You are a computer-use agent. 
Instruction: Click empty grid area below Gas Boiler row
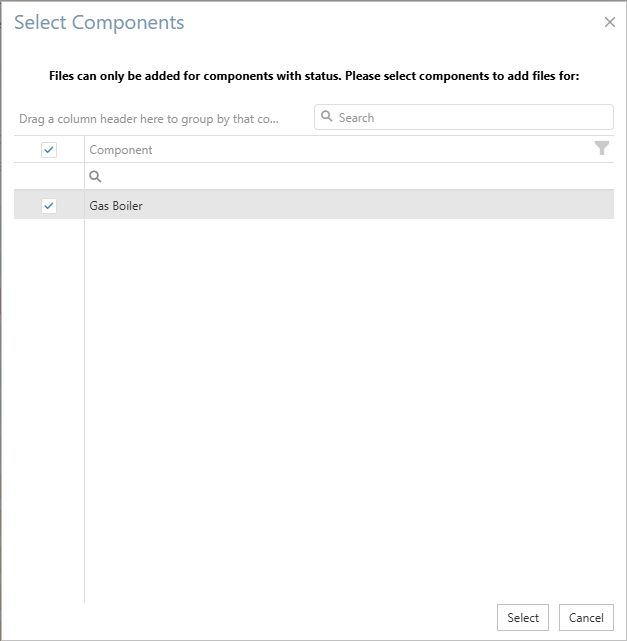[350, 400]
